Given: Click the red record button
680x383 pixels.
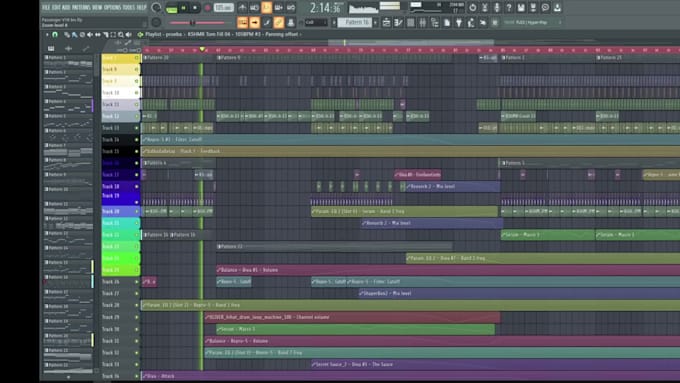Looking at the screenshot, I should tap(207, 8).
